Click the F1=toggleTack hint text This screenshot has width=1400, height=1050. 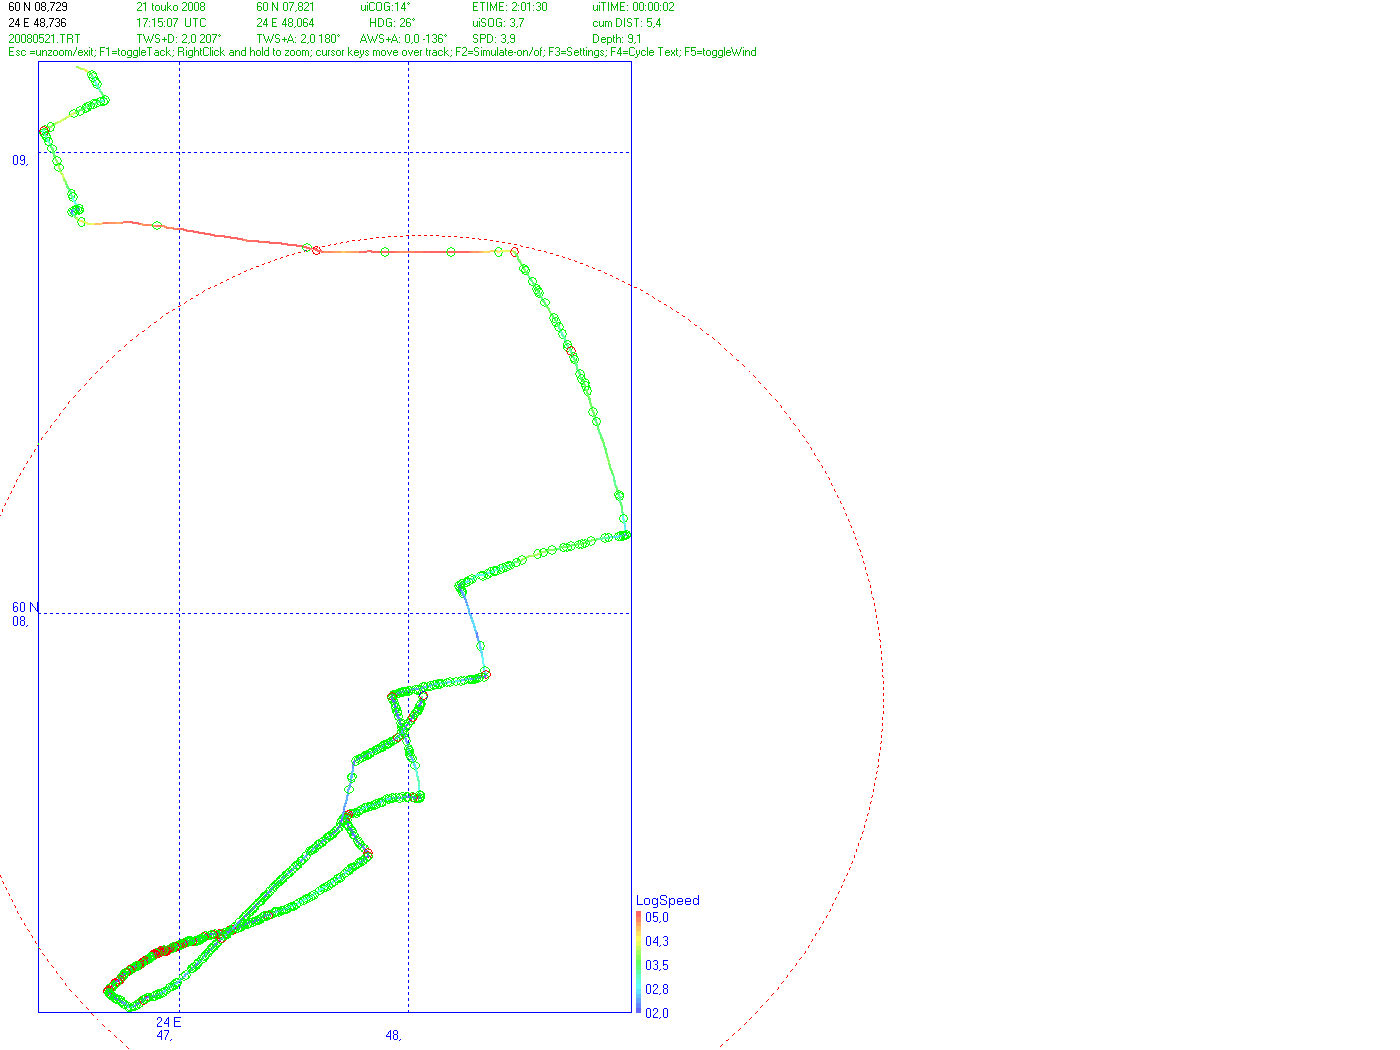click(135, 52)
